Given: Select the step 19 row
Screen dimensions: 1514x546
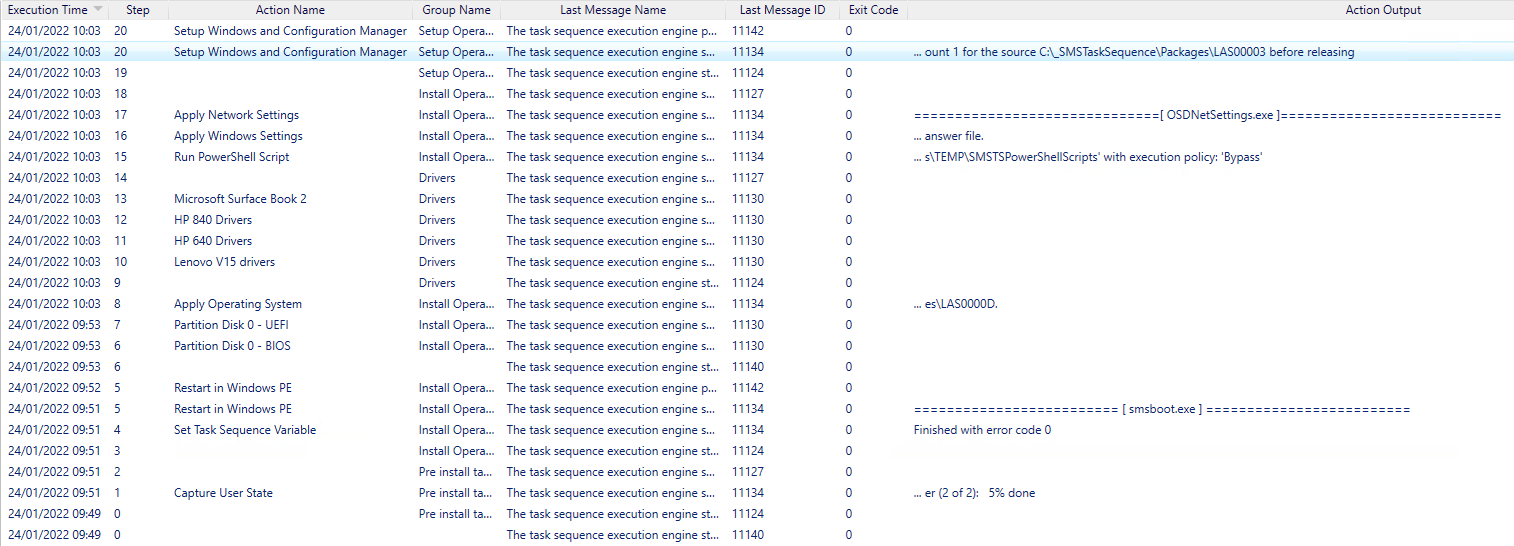Looking at the screenshot, I should [x=757, y=73].
